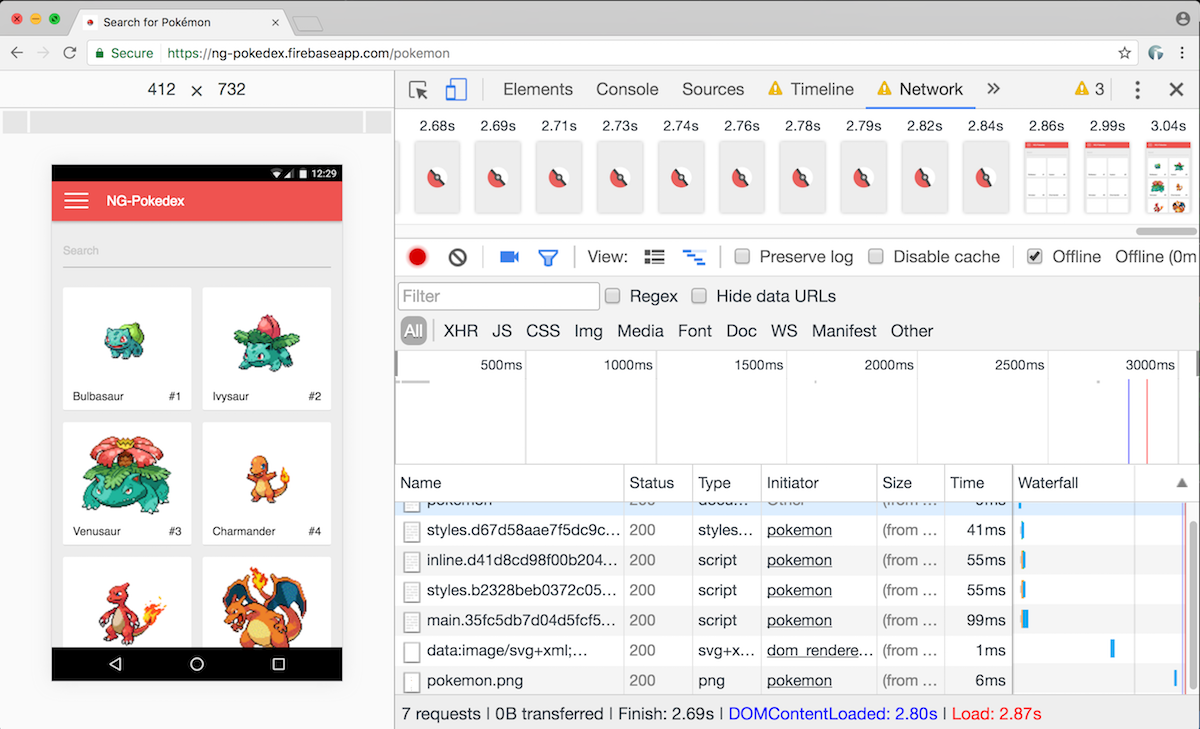Filter requests by Manifest

pyautogui.click(x=844, y=331)
